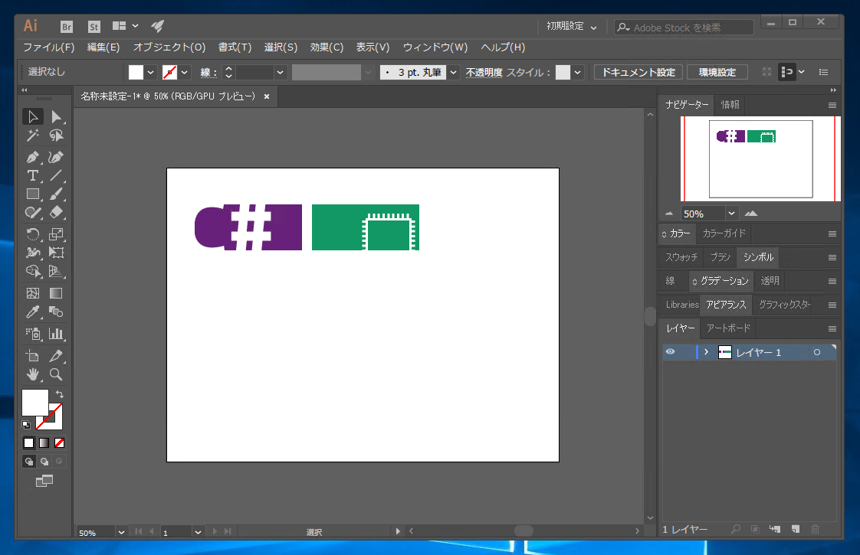The width and height of the screenshot is (860, 555).
Task: Select the Pen tool
Action: click(33, 157)
